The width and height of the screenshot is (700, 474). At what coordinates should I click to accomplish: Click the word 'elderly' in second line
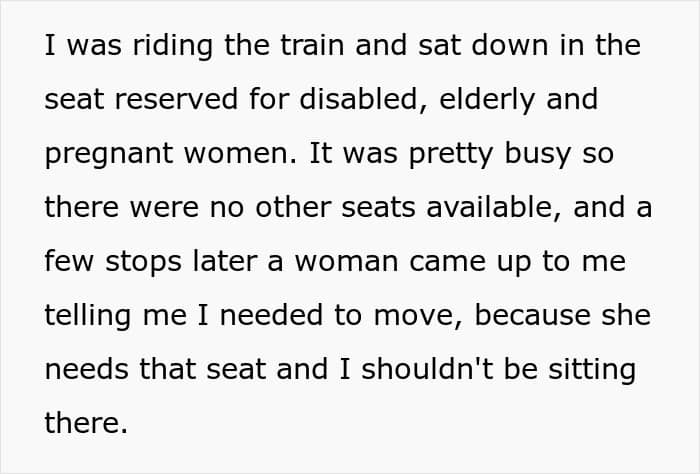[x=487, y=101]
